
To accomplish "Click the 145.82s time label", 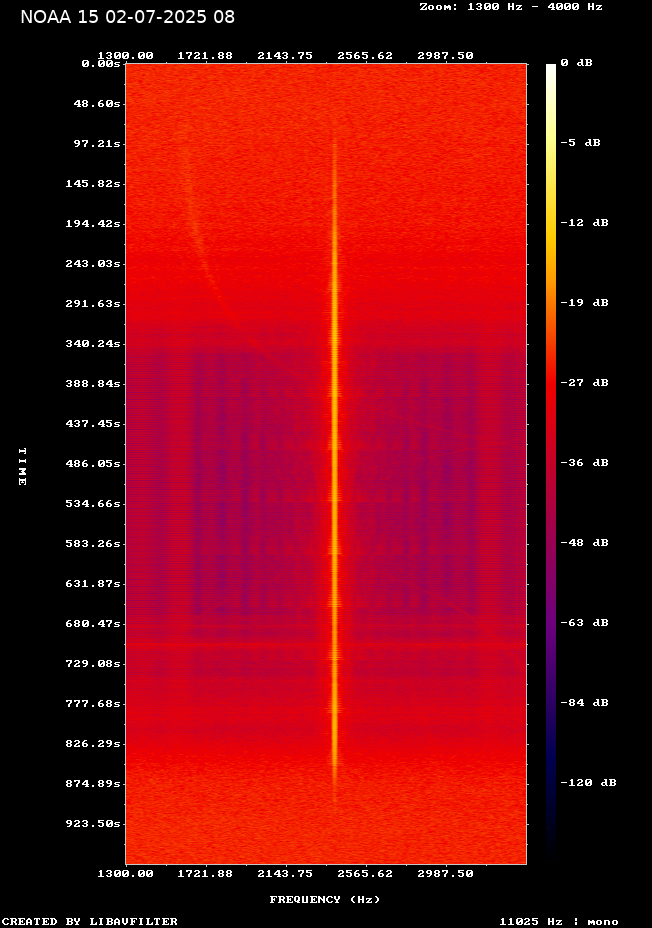I will (93, 183).
